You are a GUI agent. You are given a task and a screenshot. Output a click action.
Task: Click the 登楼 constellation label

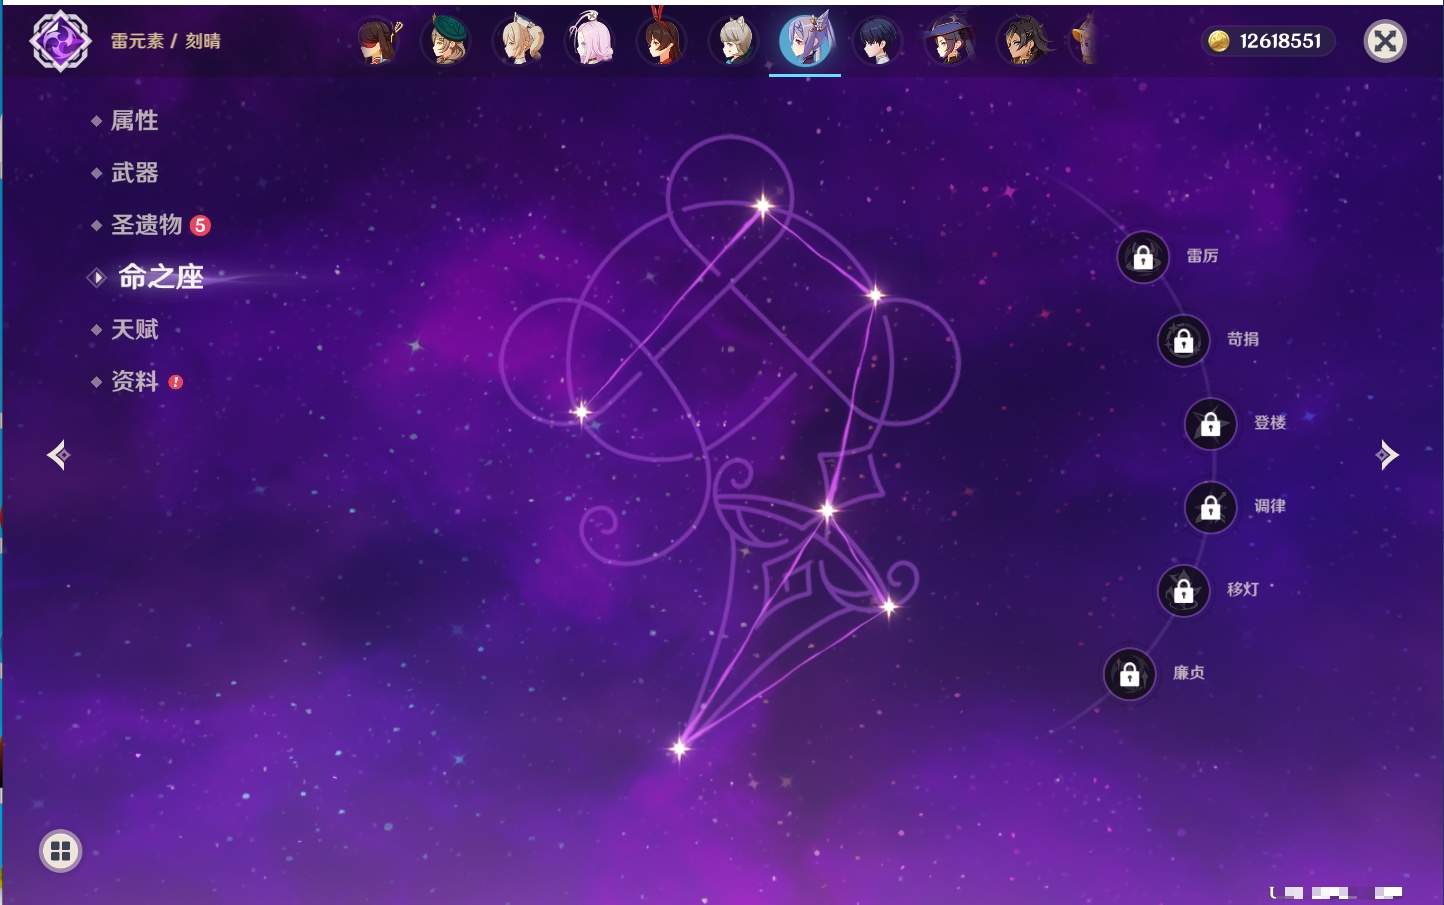tap(1270, 422)
